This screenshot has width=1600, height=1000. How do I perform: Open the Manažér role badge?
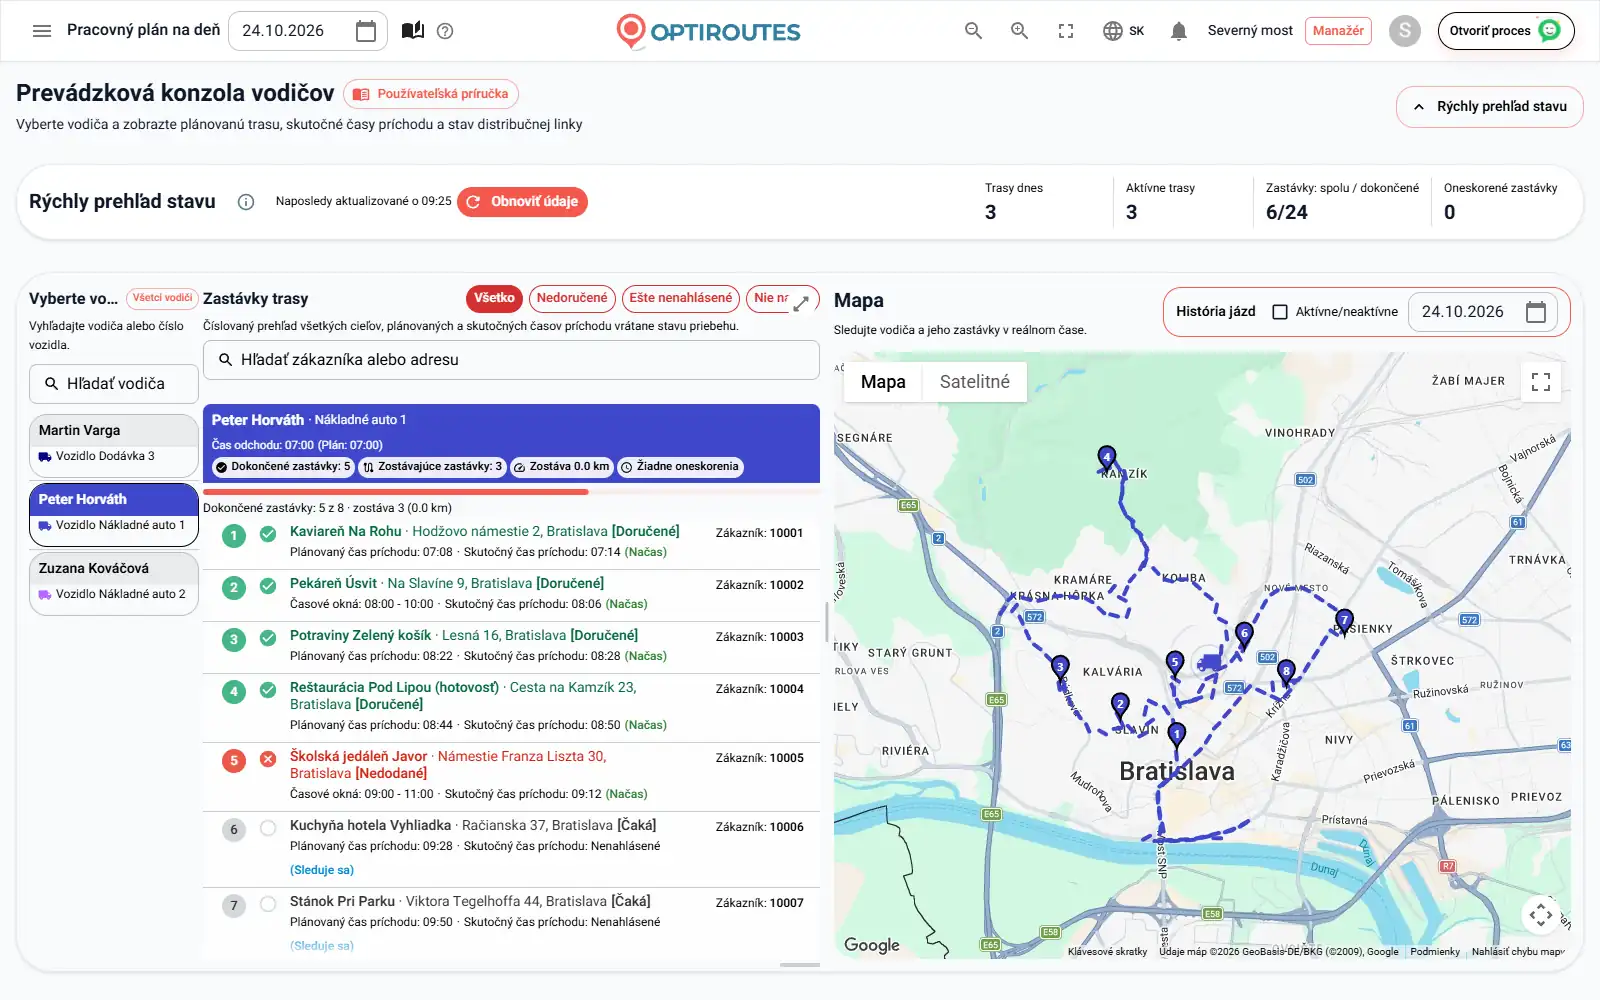[x=1338, y=31]
